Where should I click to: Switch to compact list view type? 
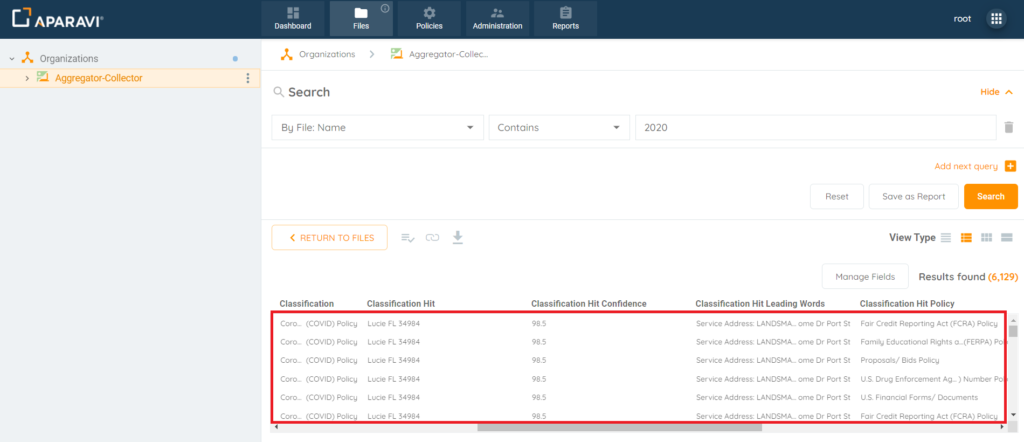click(x=946, y=238)
